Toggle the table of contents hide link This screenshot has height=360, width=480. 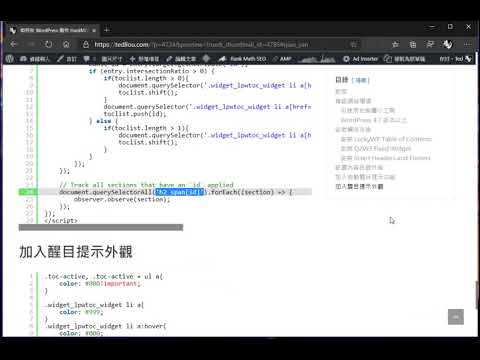[x=361, y=80]
